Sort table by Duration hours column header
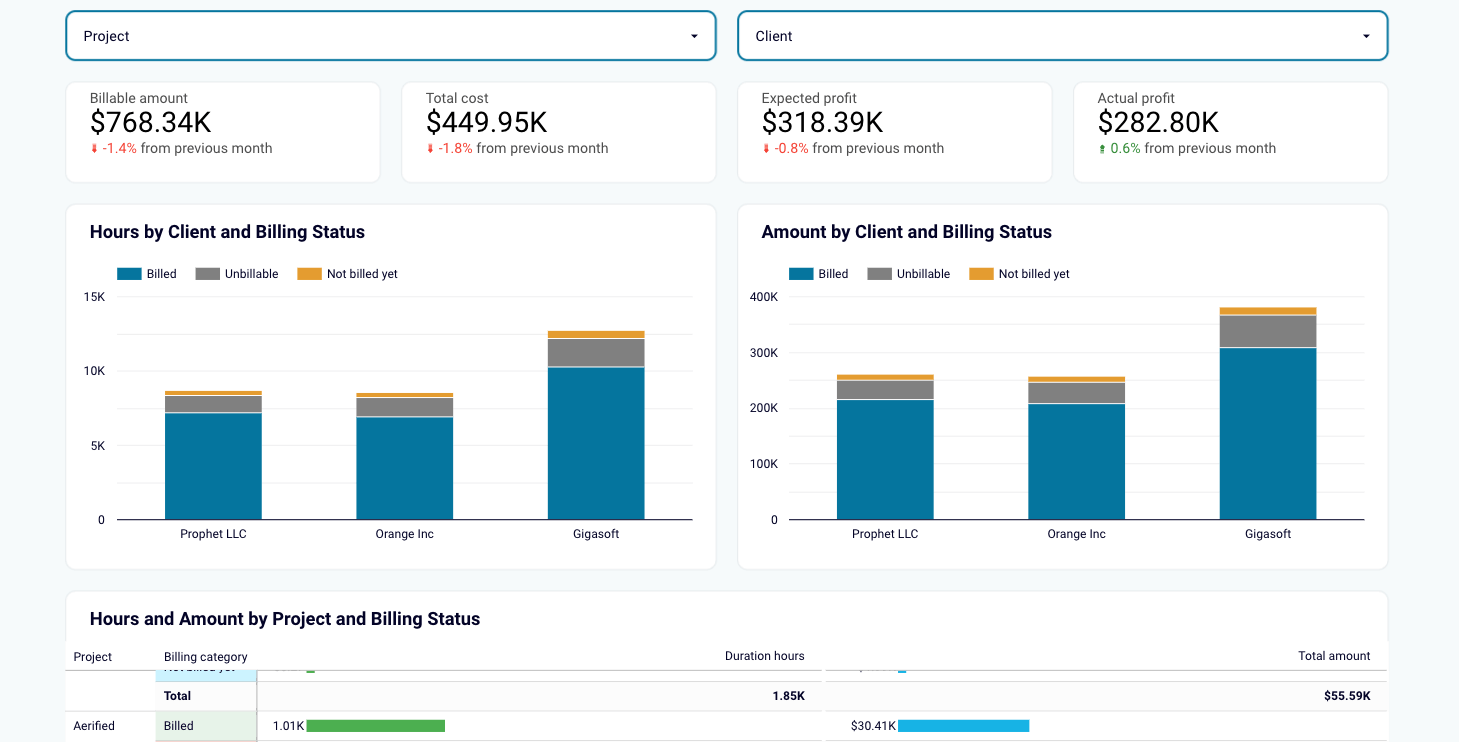Viewport: 1459px width, 742px height. (x=765, y=656)
